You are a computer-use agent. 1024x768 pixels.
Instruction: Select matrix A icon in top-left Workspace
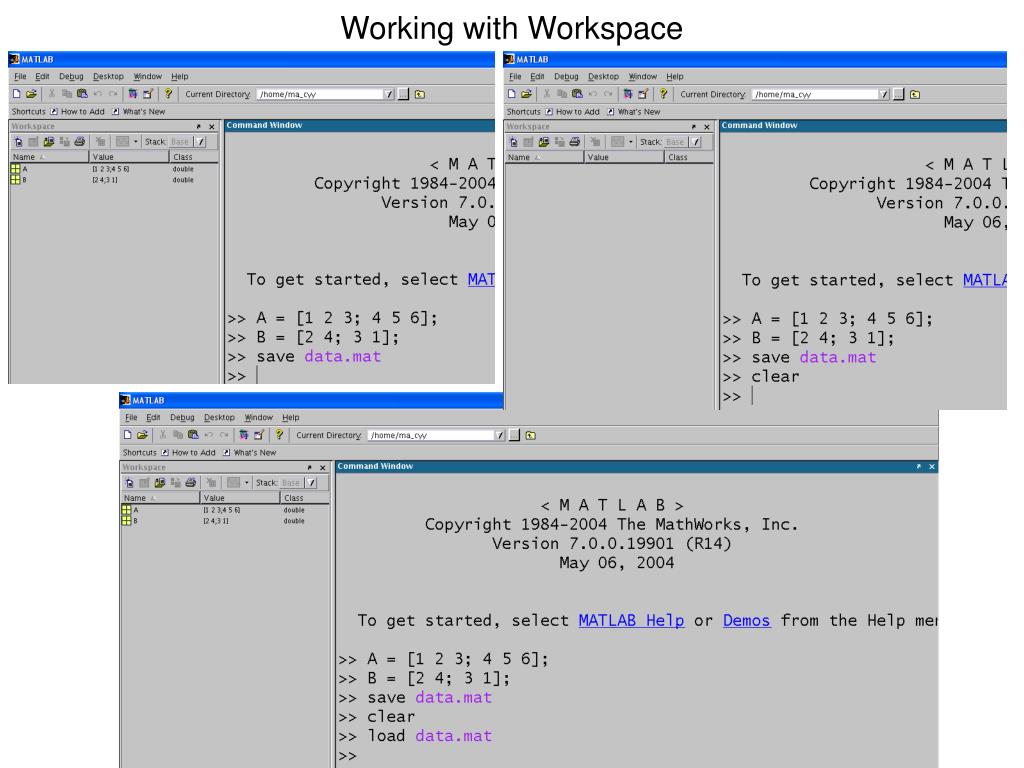pyautogui.click(x=16, y=168)
